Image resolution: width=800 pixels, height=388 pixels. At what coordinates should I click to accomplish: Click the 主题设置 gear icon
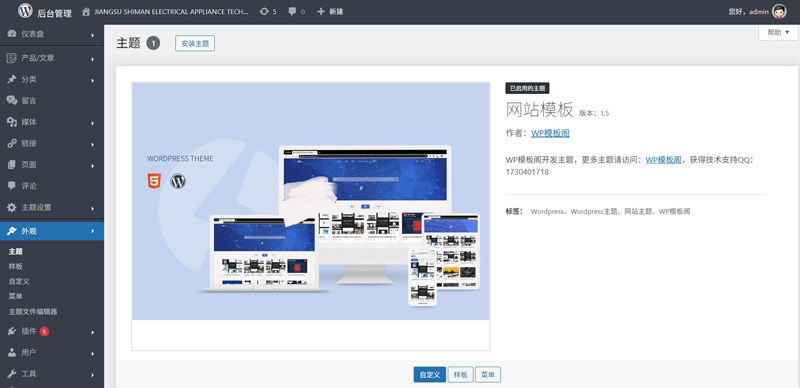(x=12, y=208)
